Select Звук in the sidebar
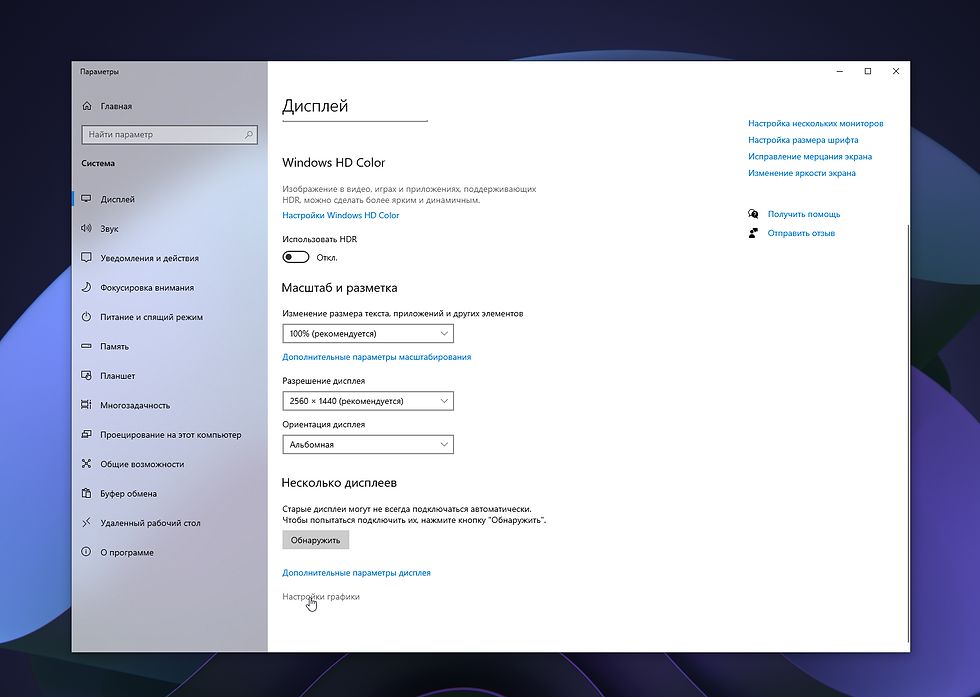This screenshot has height=697, width=980. tap(109, 229)
